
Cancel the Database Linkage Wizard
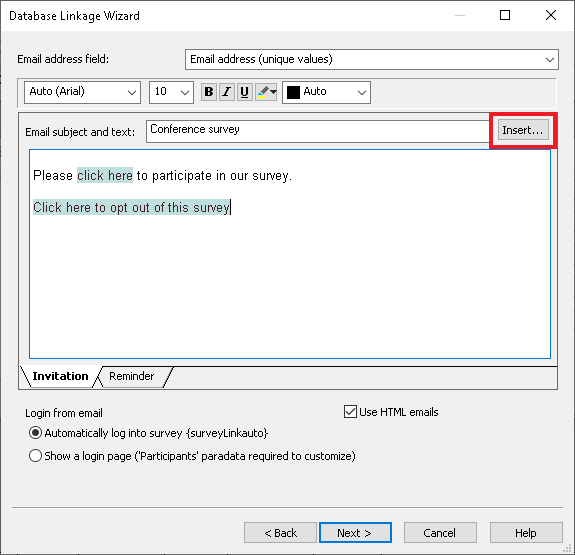[440, 533]
